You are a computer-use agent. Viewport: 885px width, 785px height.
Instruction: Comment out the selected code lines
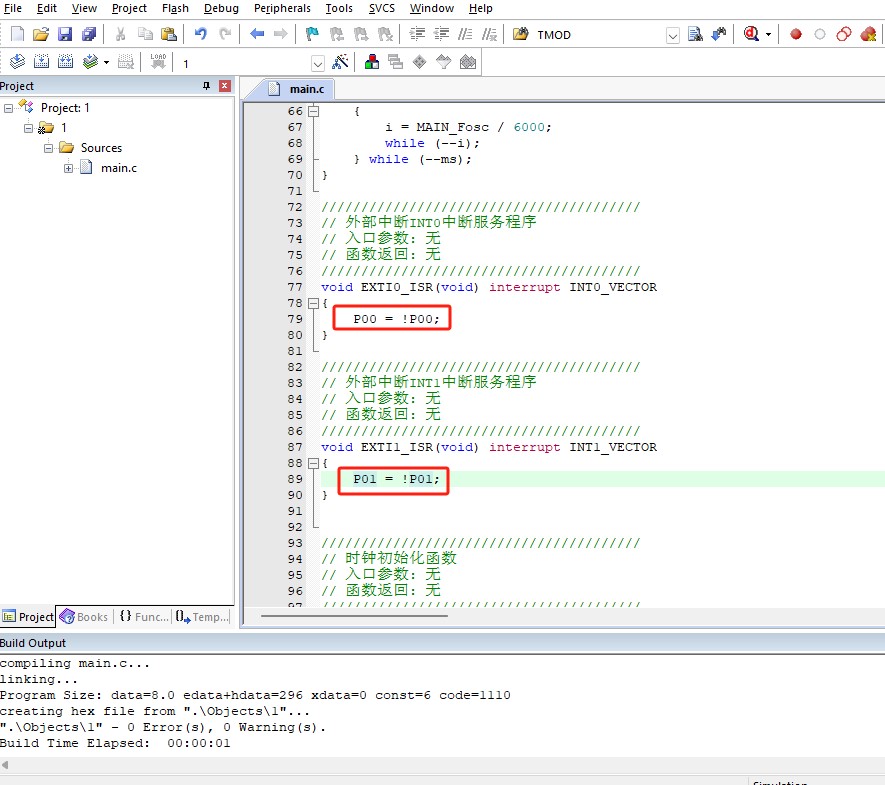pyautogui.click(x=465, y=34)
